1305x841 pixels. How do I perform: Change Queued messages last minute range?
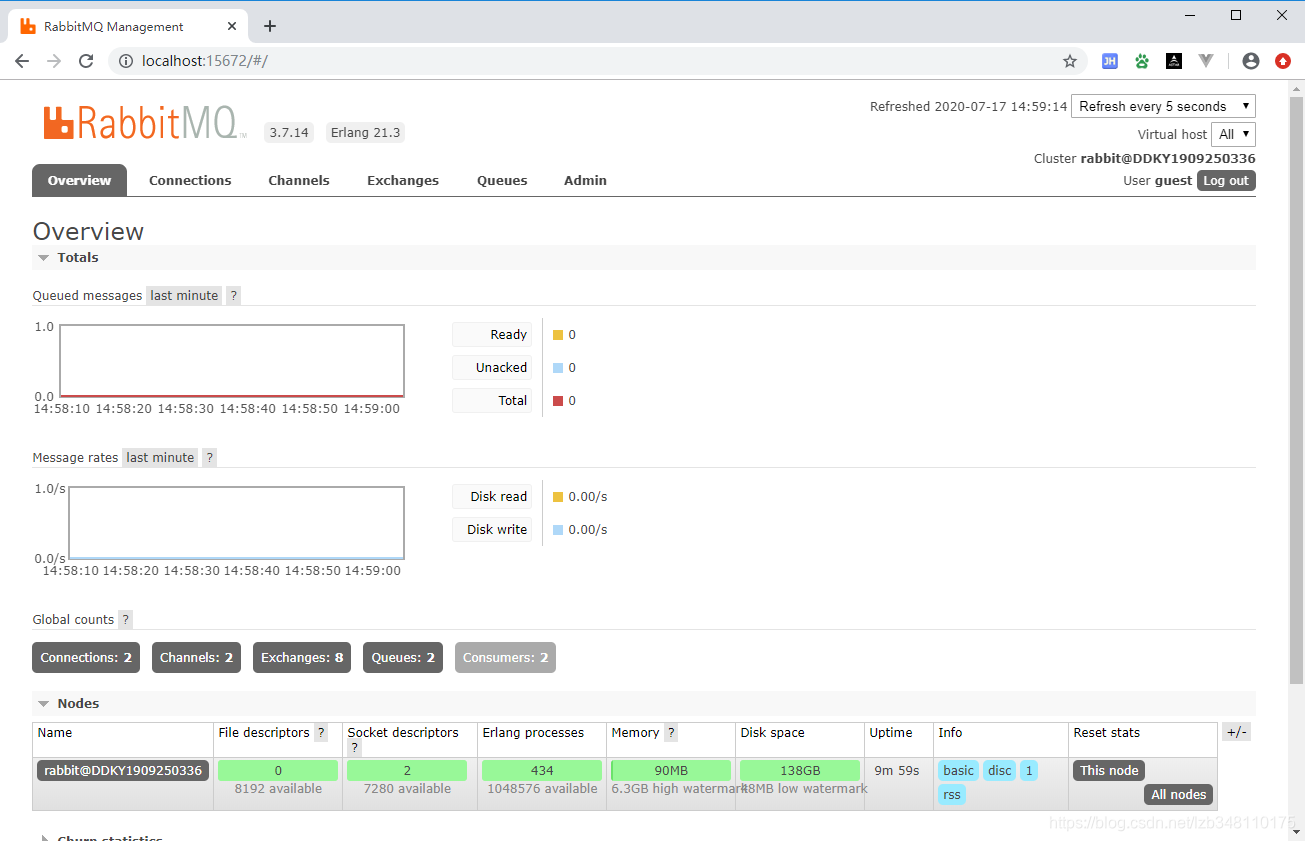pyautogui.click(x=184, y=296)
